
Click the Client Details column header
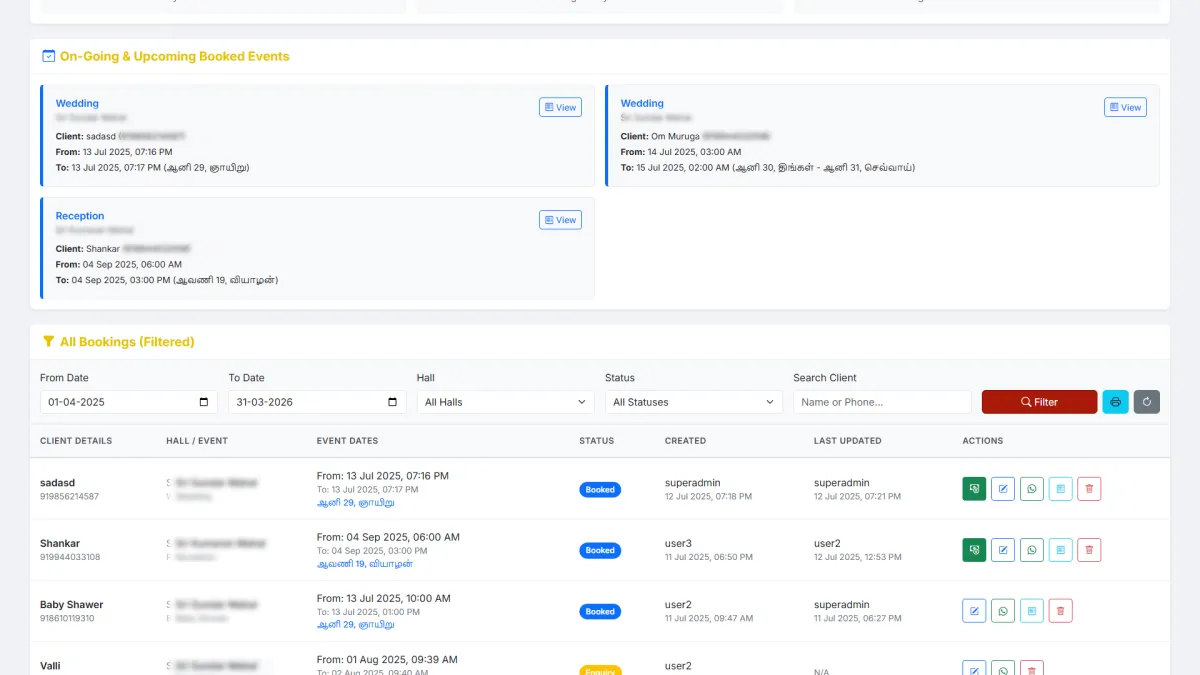click(76, 440)
